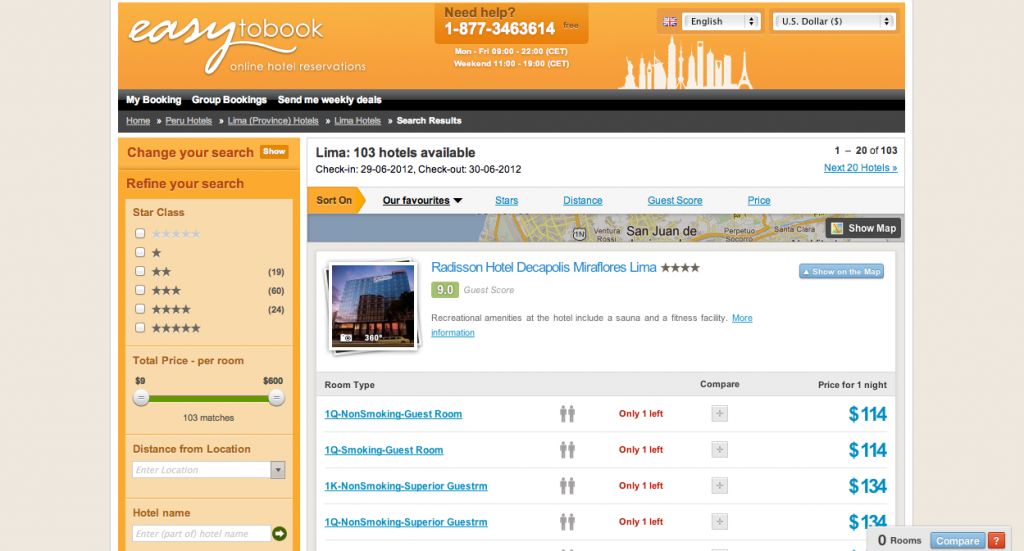This screenshot has height=551, width=1024.
Task: Click the easytobook logo
Action: [247, 45]
